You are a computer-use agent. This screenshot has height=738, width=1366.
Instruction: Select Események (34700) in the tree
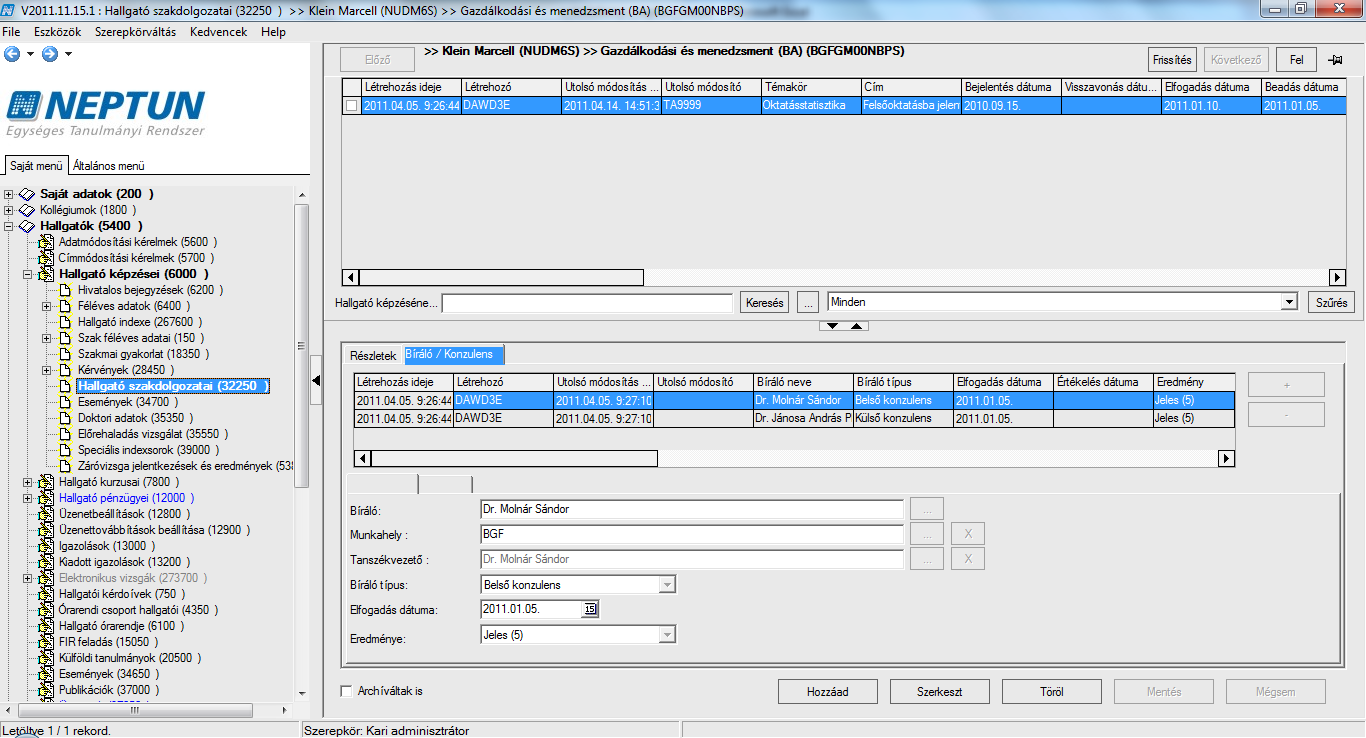(x=126, y=402)
